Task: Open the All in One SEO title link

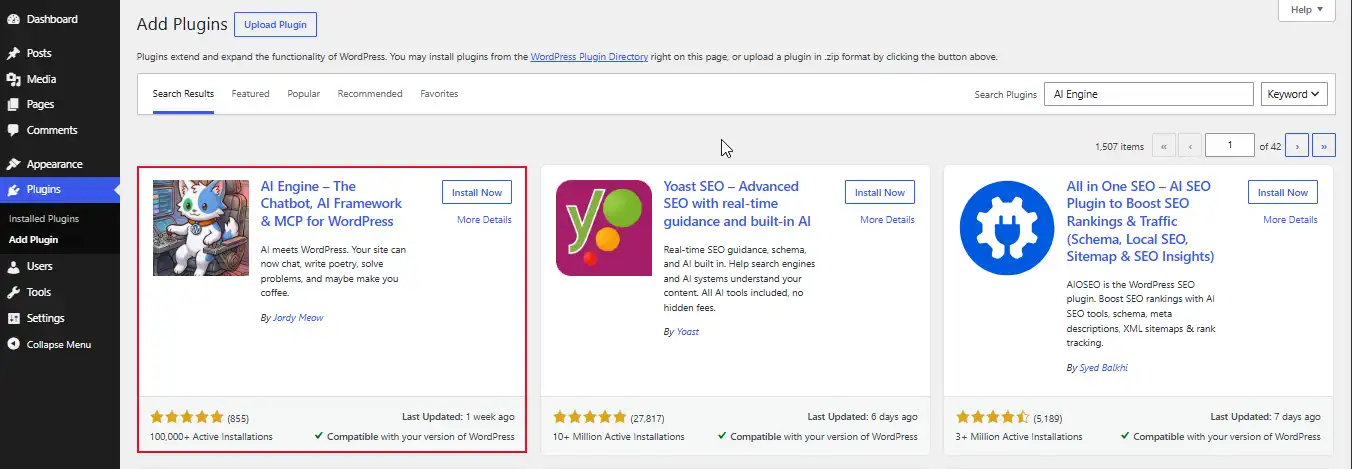Action: [x=1140, y=221]
